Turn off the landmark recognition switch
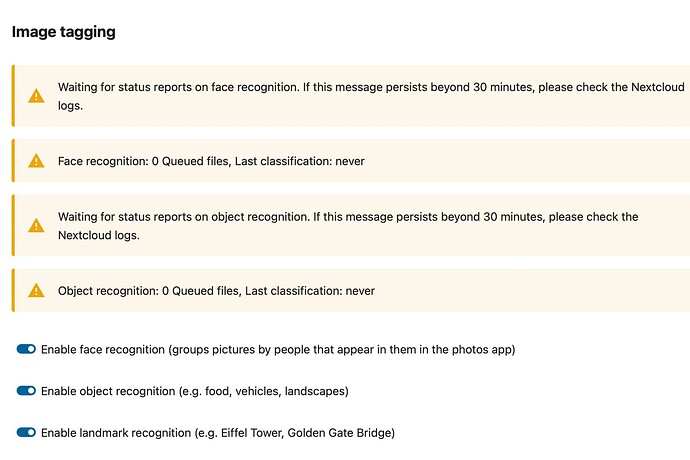The width and height of the screenshot is (690, 460). point(26,433)
